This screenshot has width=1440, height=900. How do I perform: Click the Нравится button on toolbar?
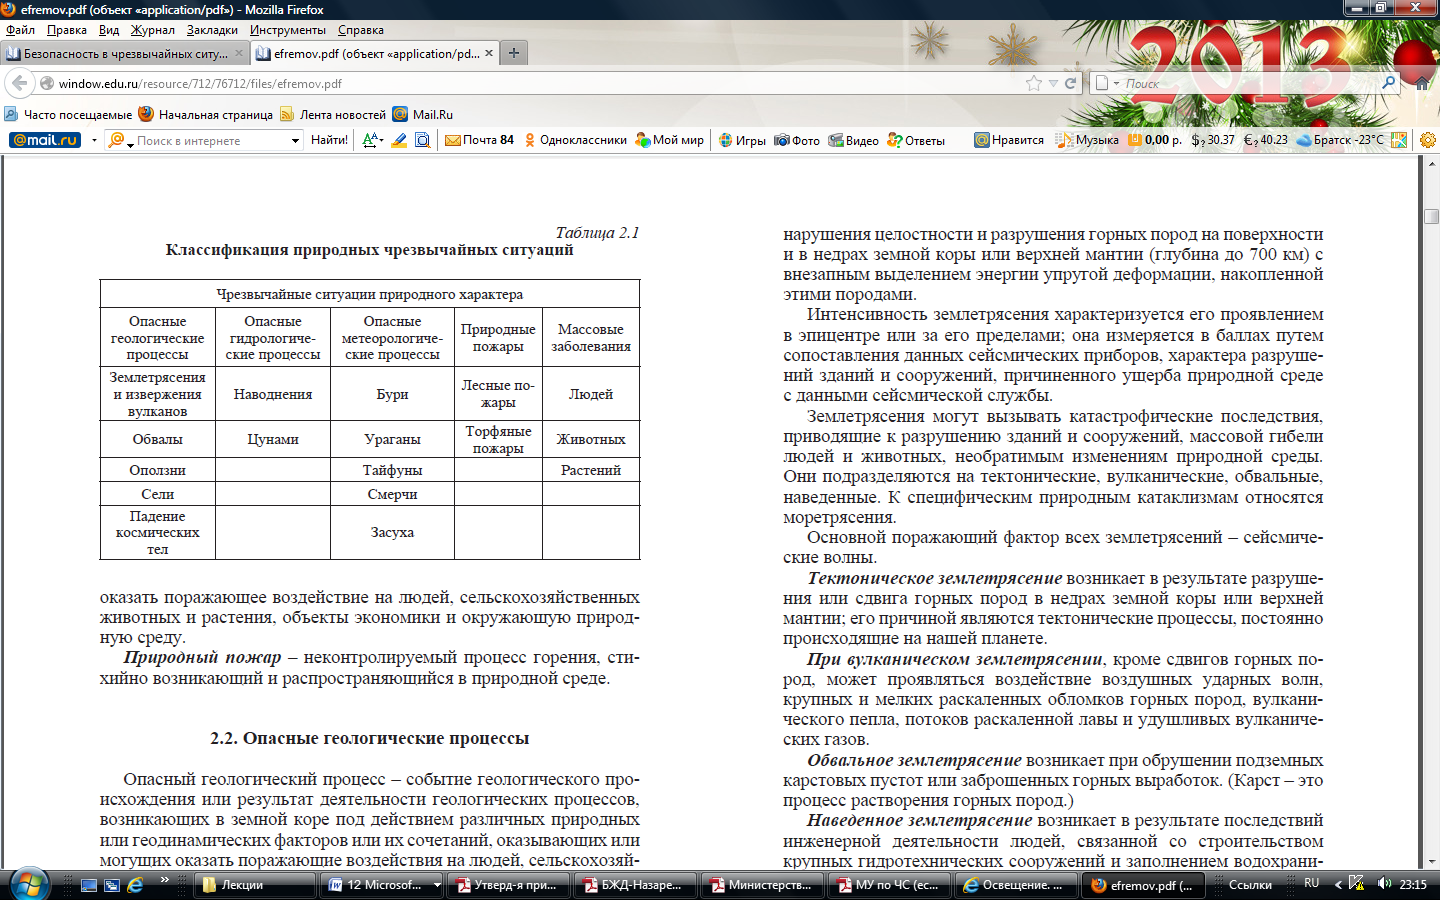1009,140
